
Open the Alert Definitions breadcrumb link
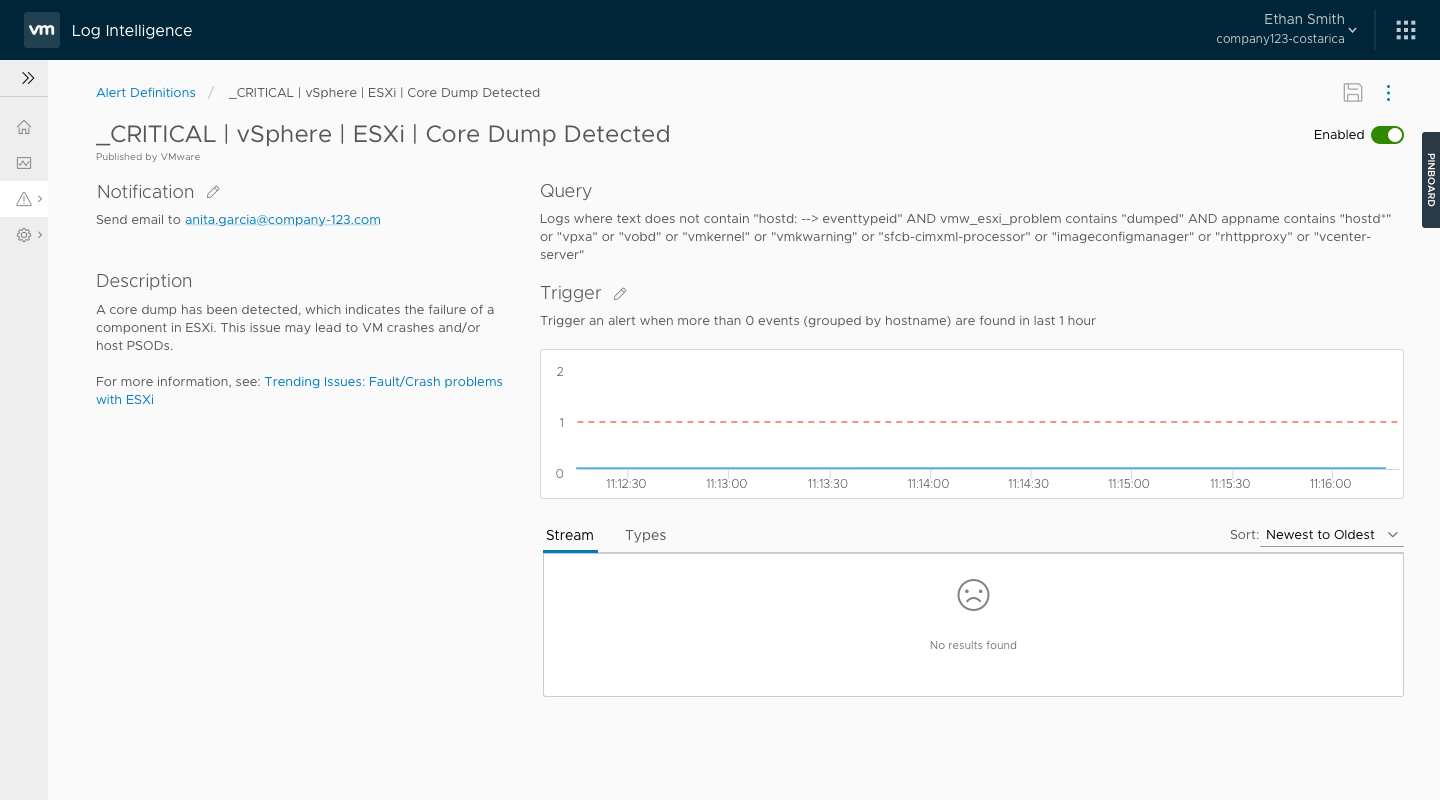pos(146,92)
